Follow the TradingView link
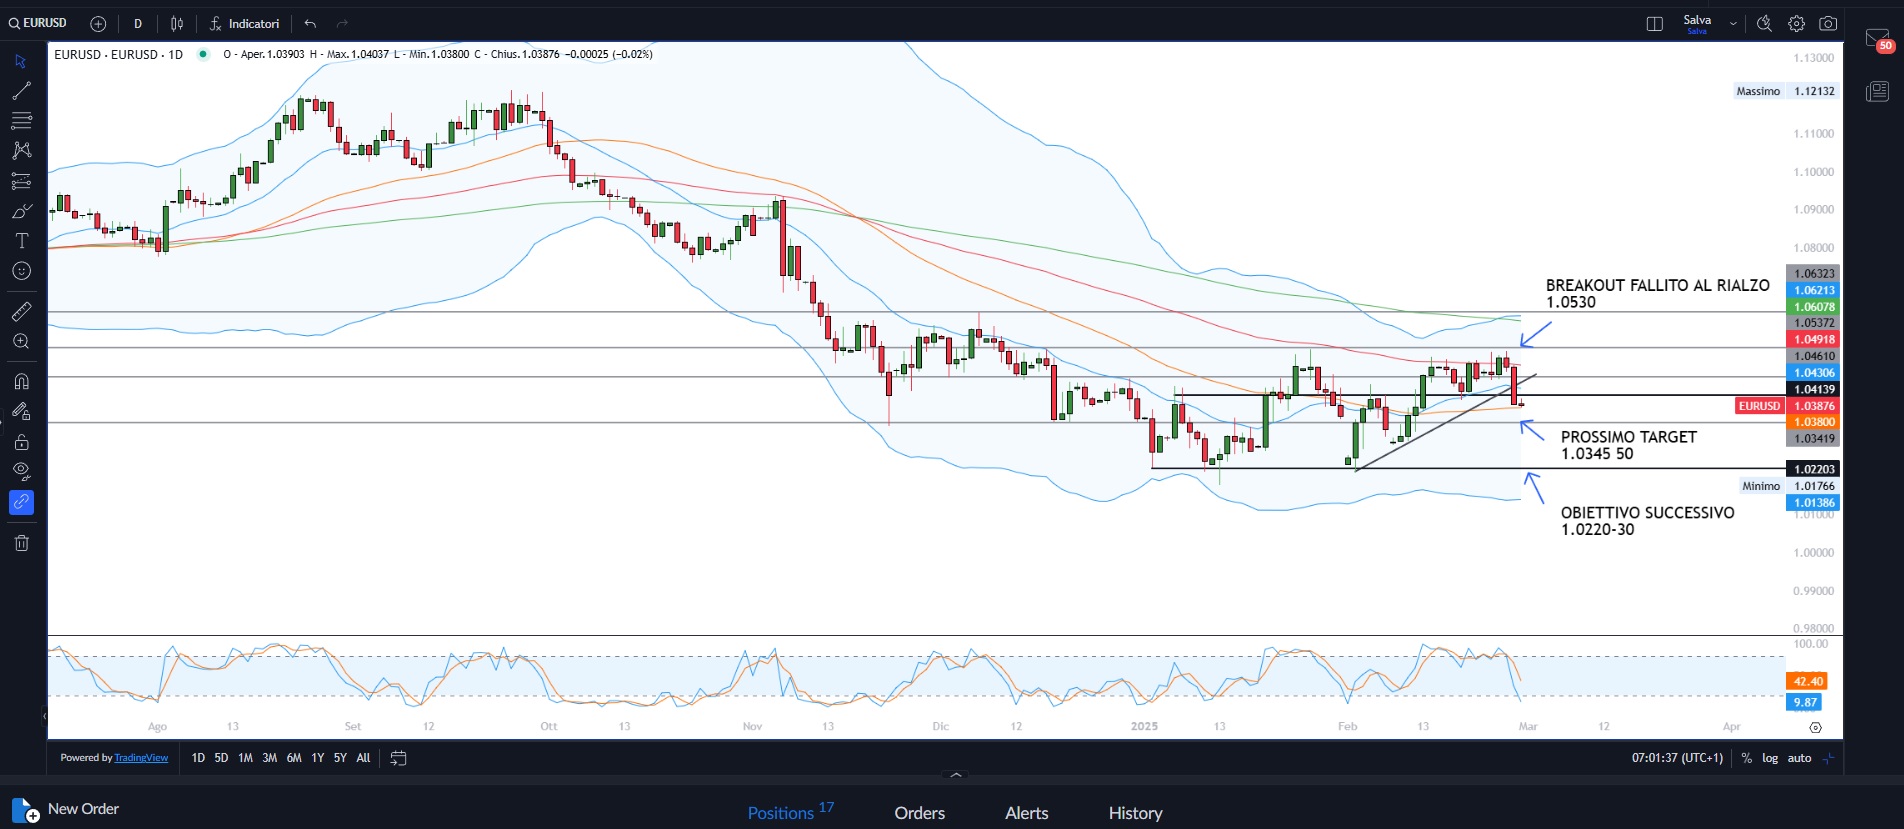The image size is (1904, 829). pos(141,758)
